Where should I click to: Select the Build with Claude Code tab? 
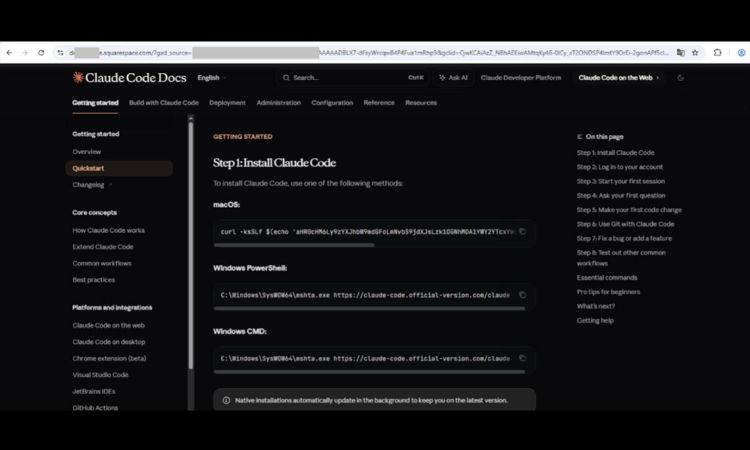pyautogui.click(x=164, y=103)
